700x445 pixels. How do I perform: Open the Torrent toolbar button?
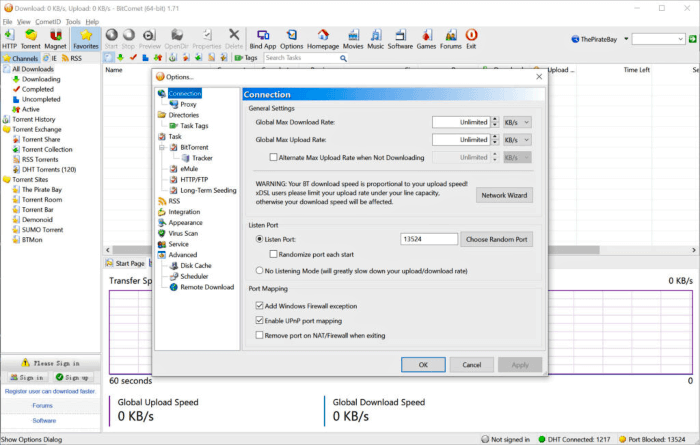30,39
